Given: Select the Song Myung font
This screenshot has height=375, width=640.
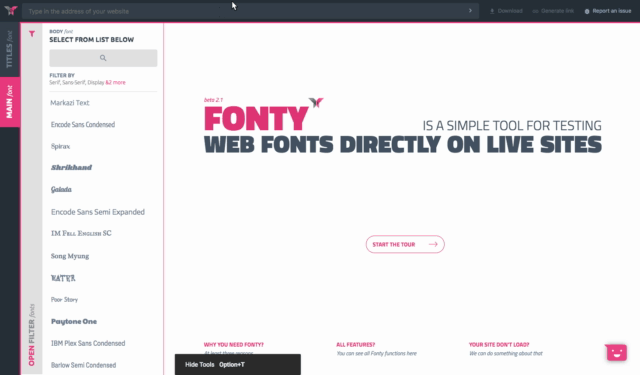Looking at the screenshot, I should [70, 256].
